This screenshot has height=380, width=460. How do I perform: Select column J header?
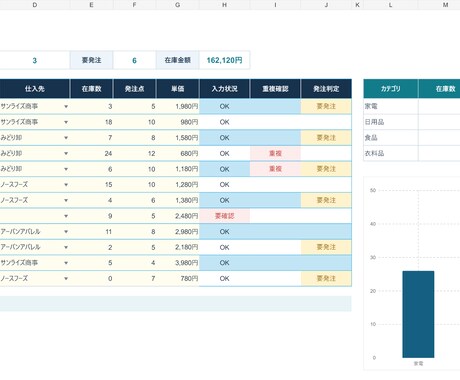pyautogui.click(x=326, y=5)
